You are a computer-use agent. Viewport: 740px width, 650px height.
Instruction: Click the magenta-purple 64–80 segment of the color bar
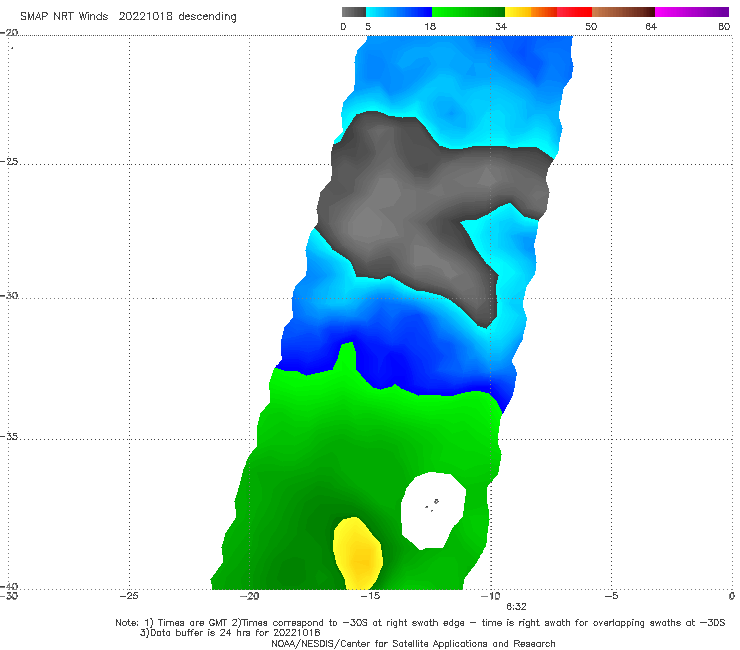pyautogui.click(x=692, y=12)
